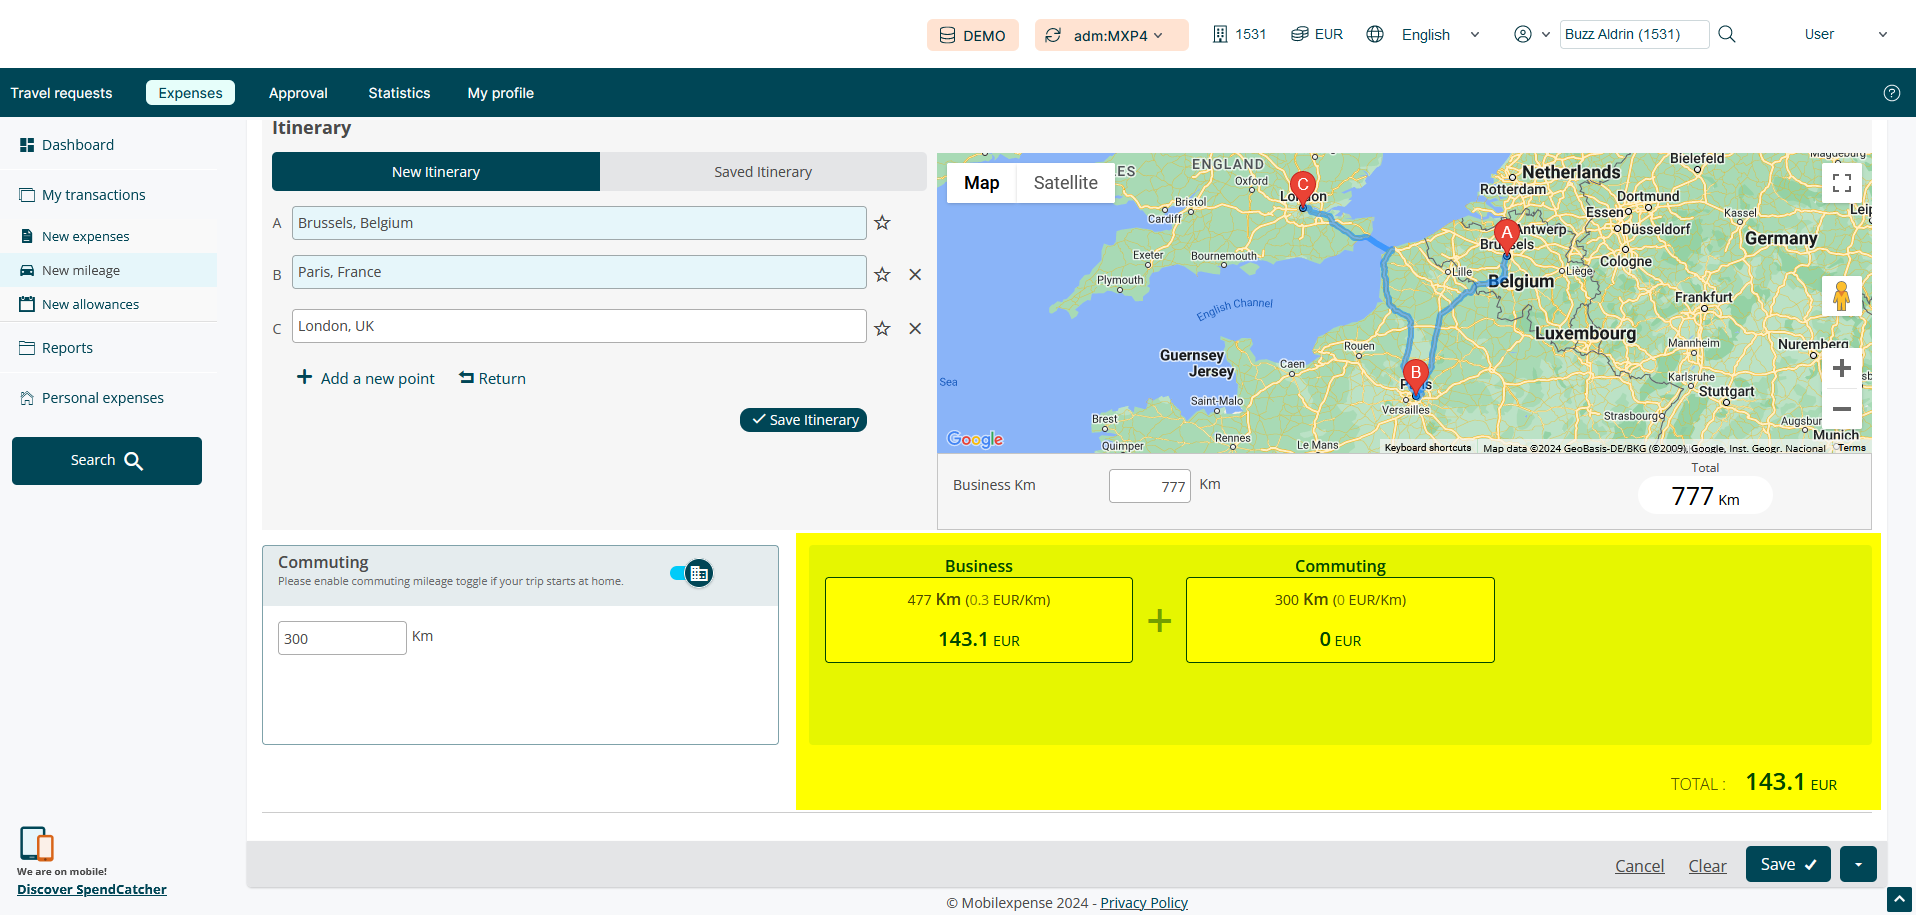Open the Save options arrow dropdown
The image size is (1916, 915).
1858,864
